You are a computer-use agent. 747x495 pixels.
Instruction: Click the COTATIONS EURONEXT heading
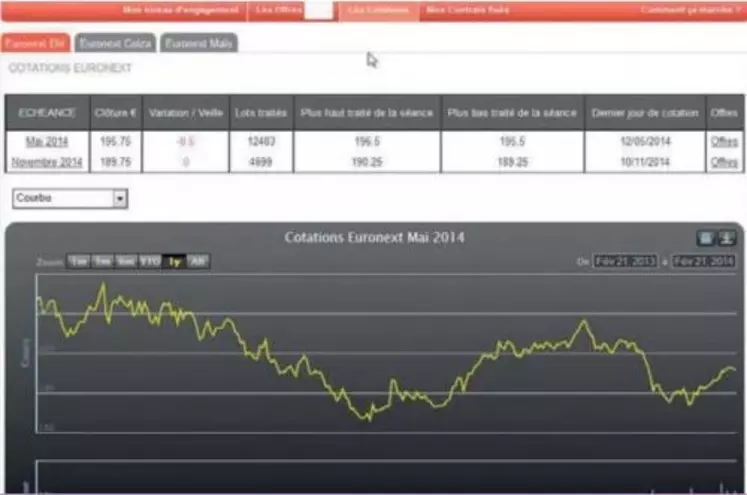point(70,68)
